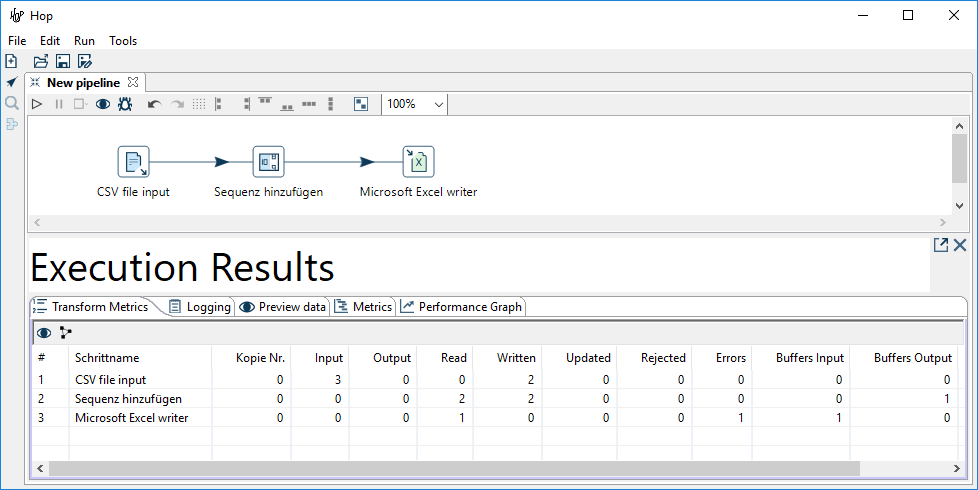
Task: Click the hop arrow toward the Excel writer
Action: (x=367, y=162)
